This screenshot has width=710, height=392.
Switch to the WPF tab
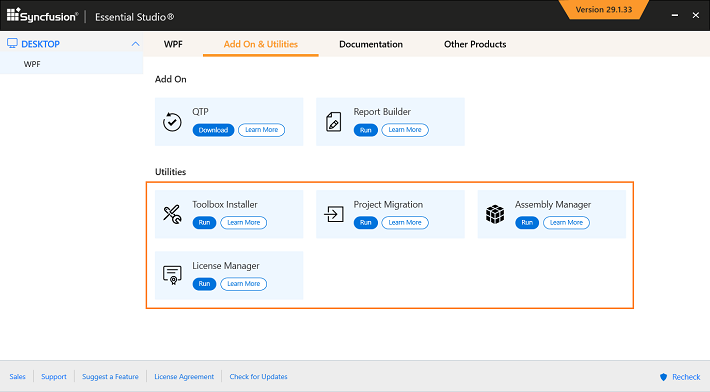tap(173, 44)
